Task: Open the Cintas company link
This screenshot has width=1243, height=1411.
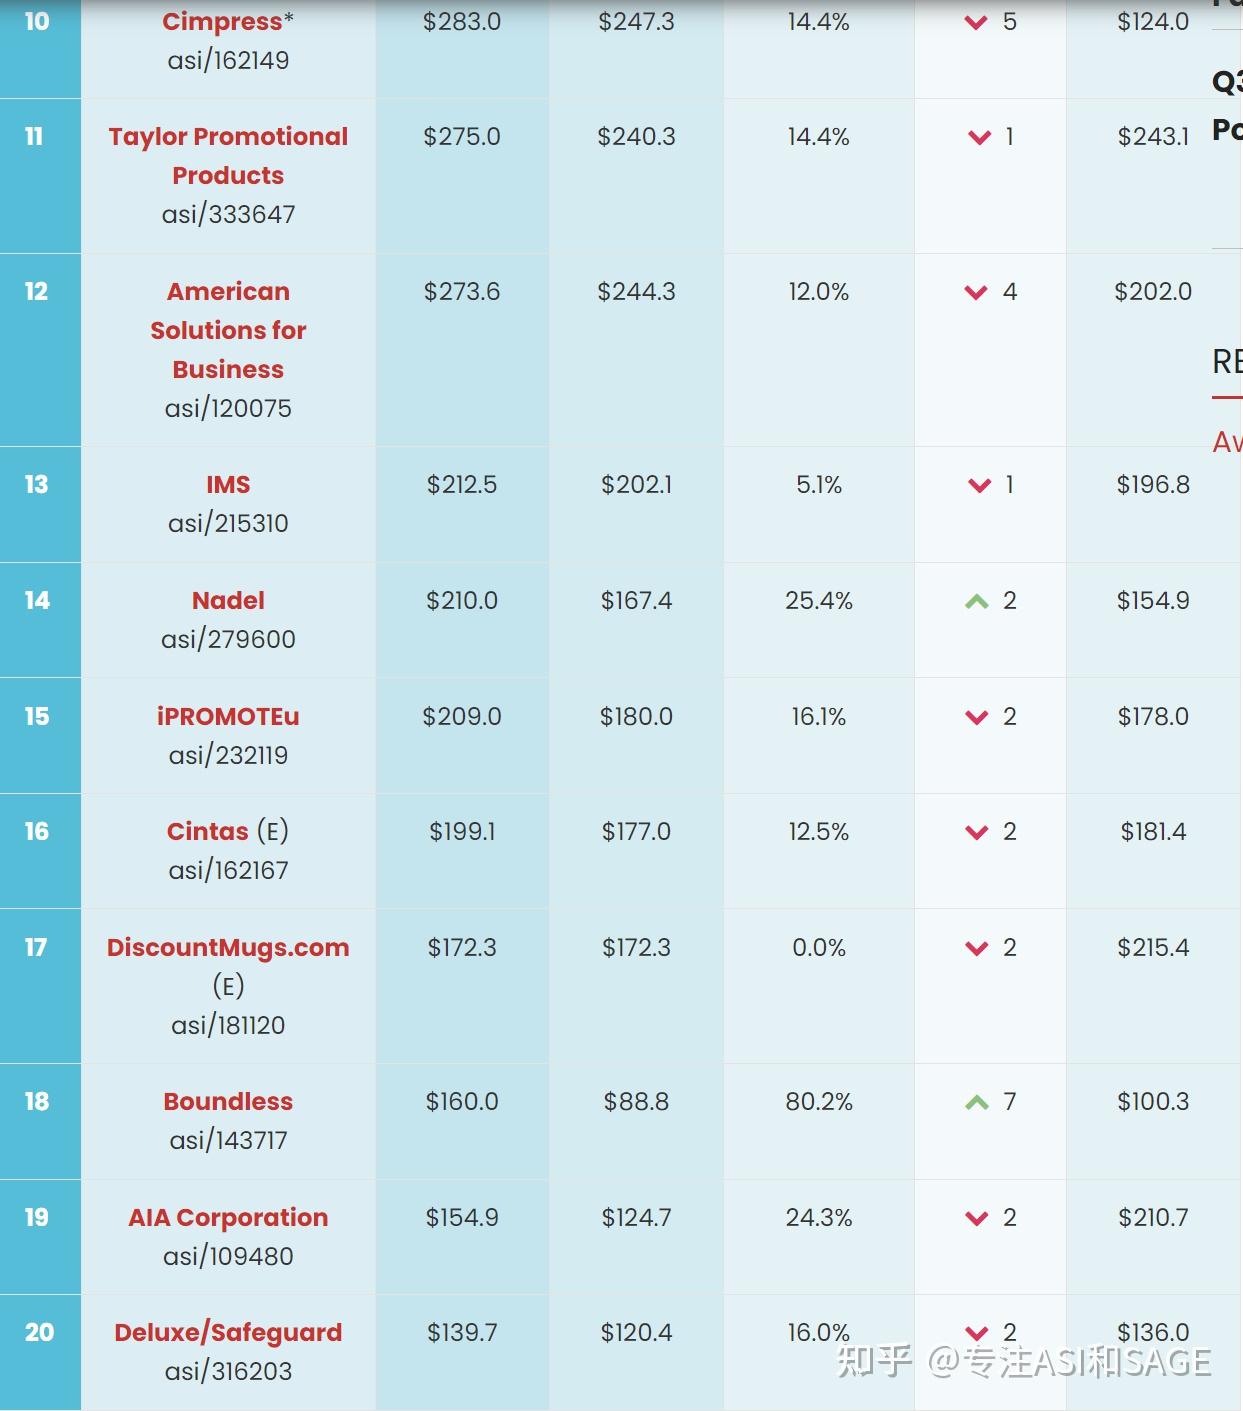Action: pos(207,832)
